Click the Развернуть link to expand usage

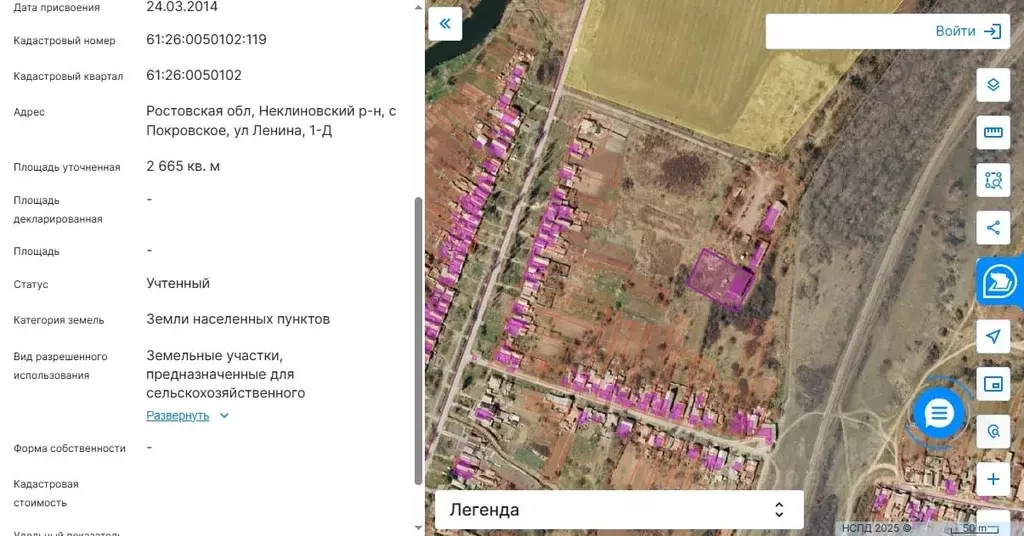coord(178,416)
